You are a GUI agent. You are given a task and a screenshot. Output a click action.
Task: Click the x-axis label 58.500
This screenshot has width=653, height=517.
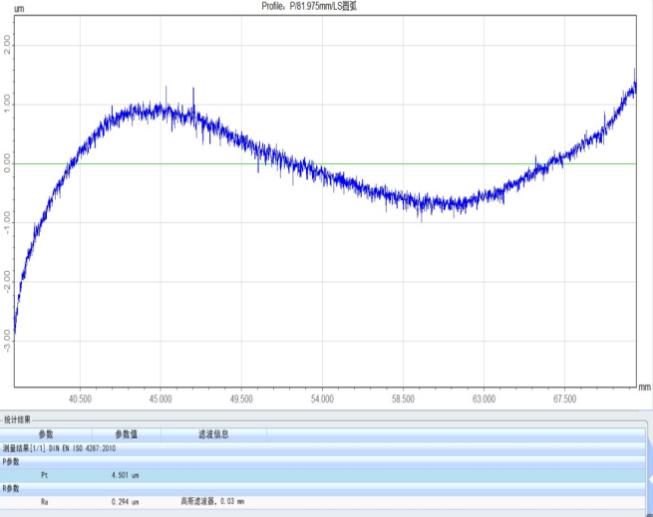coord(403,399)
